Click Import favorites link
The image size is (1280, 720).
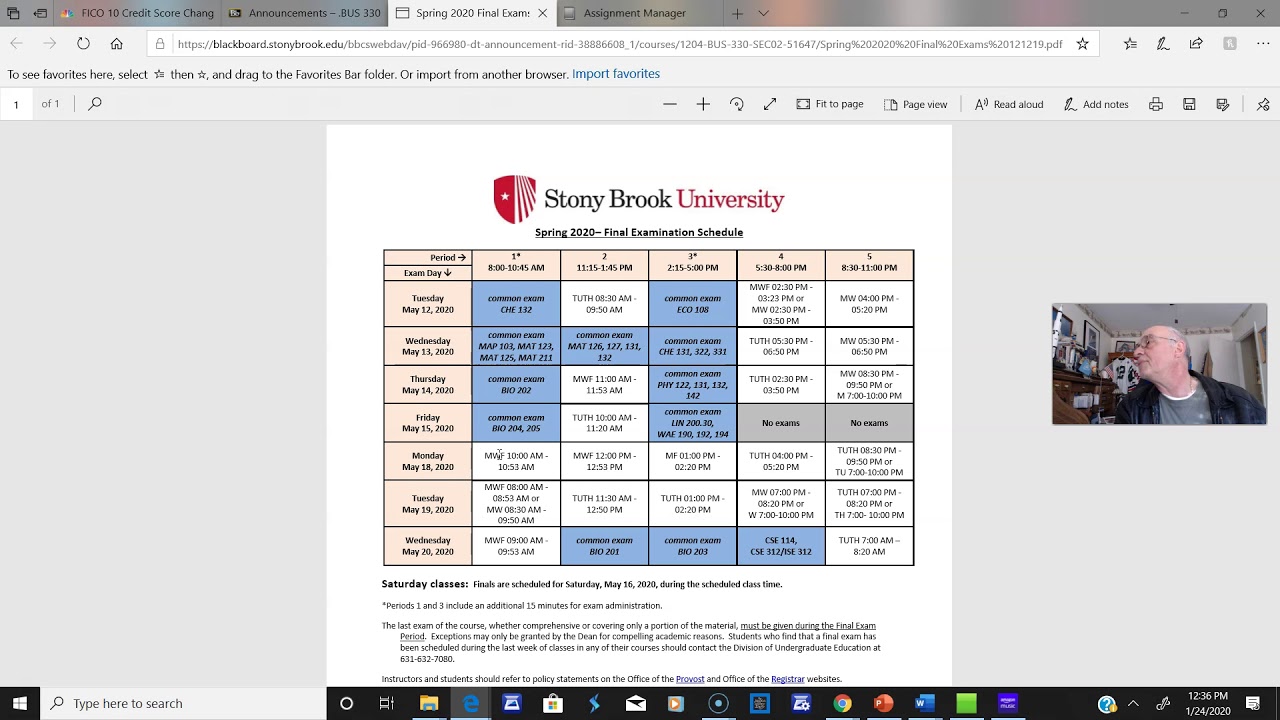[616, 74]
